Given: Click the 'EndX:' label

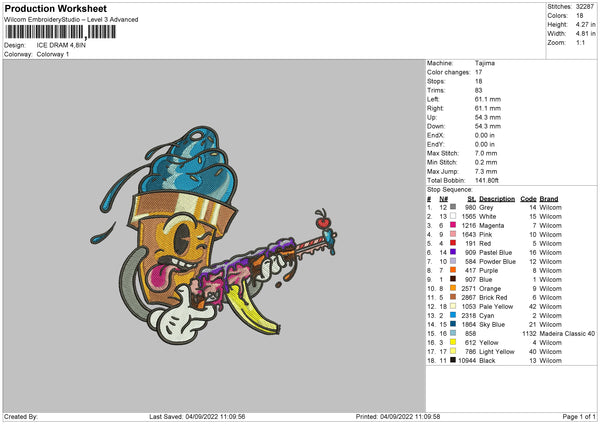Looking at the screenshot, I should tap(435, 135).
